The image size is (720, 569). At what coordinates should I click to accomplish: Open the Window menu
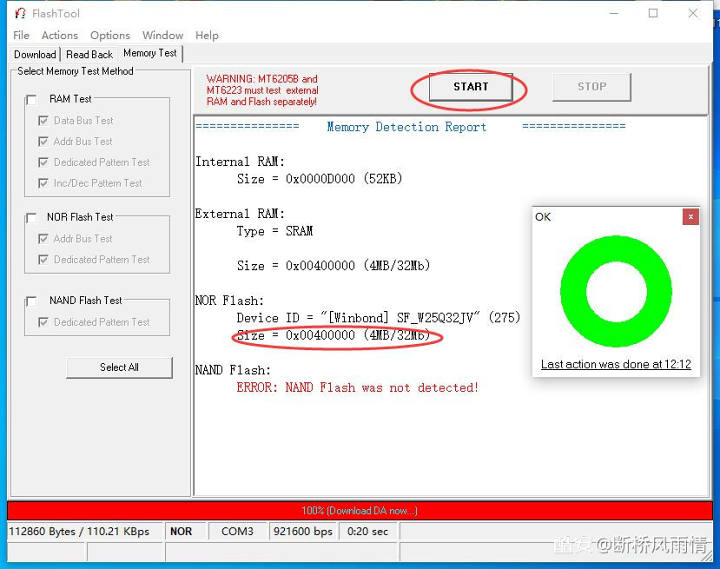point(162,35)
